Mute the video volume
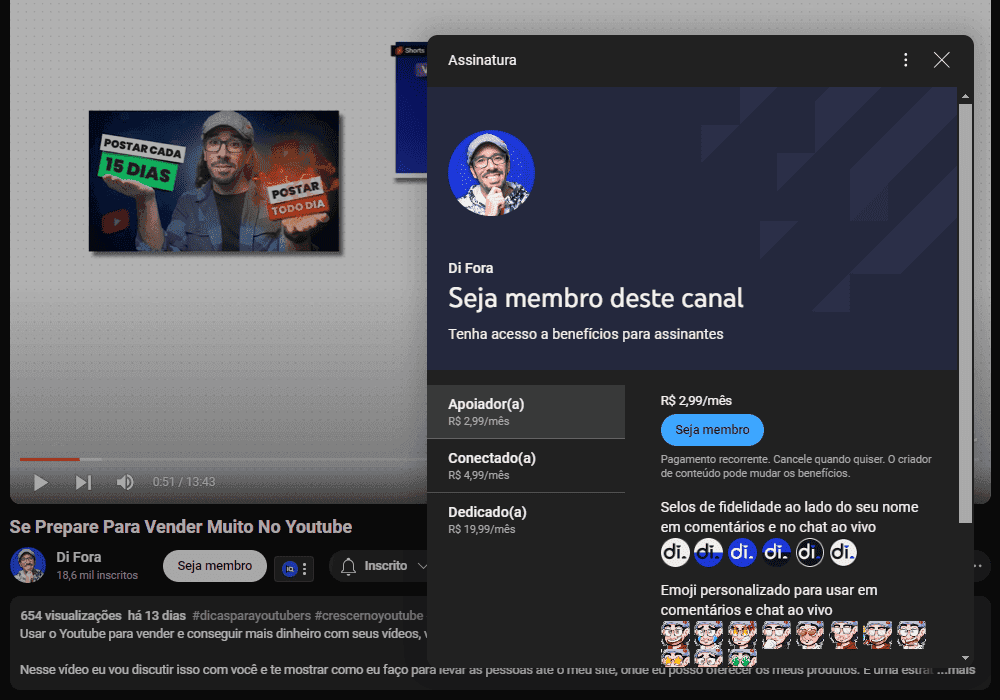Viewport: 1000px width, 700px height. click(125, 483)
